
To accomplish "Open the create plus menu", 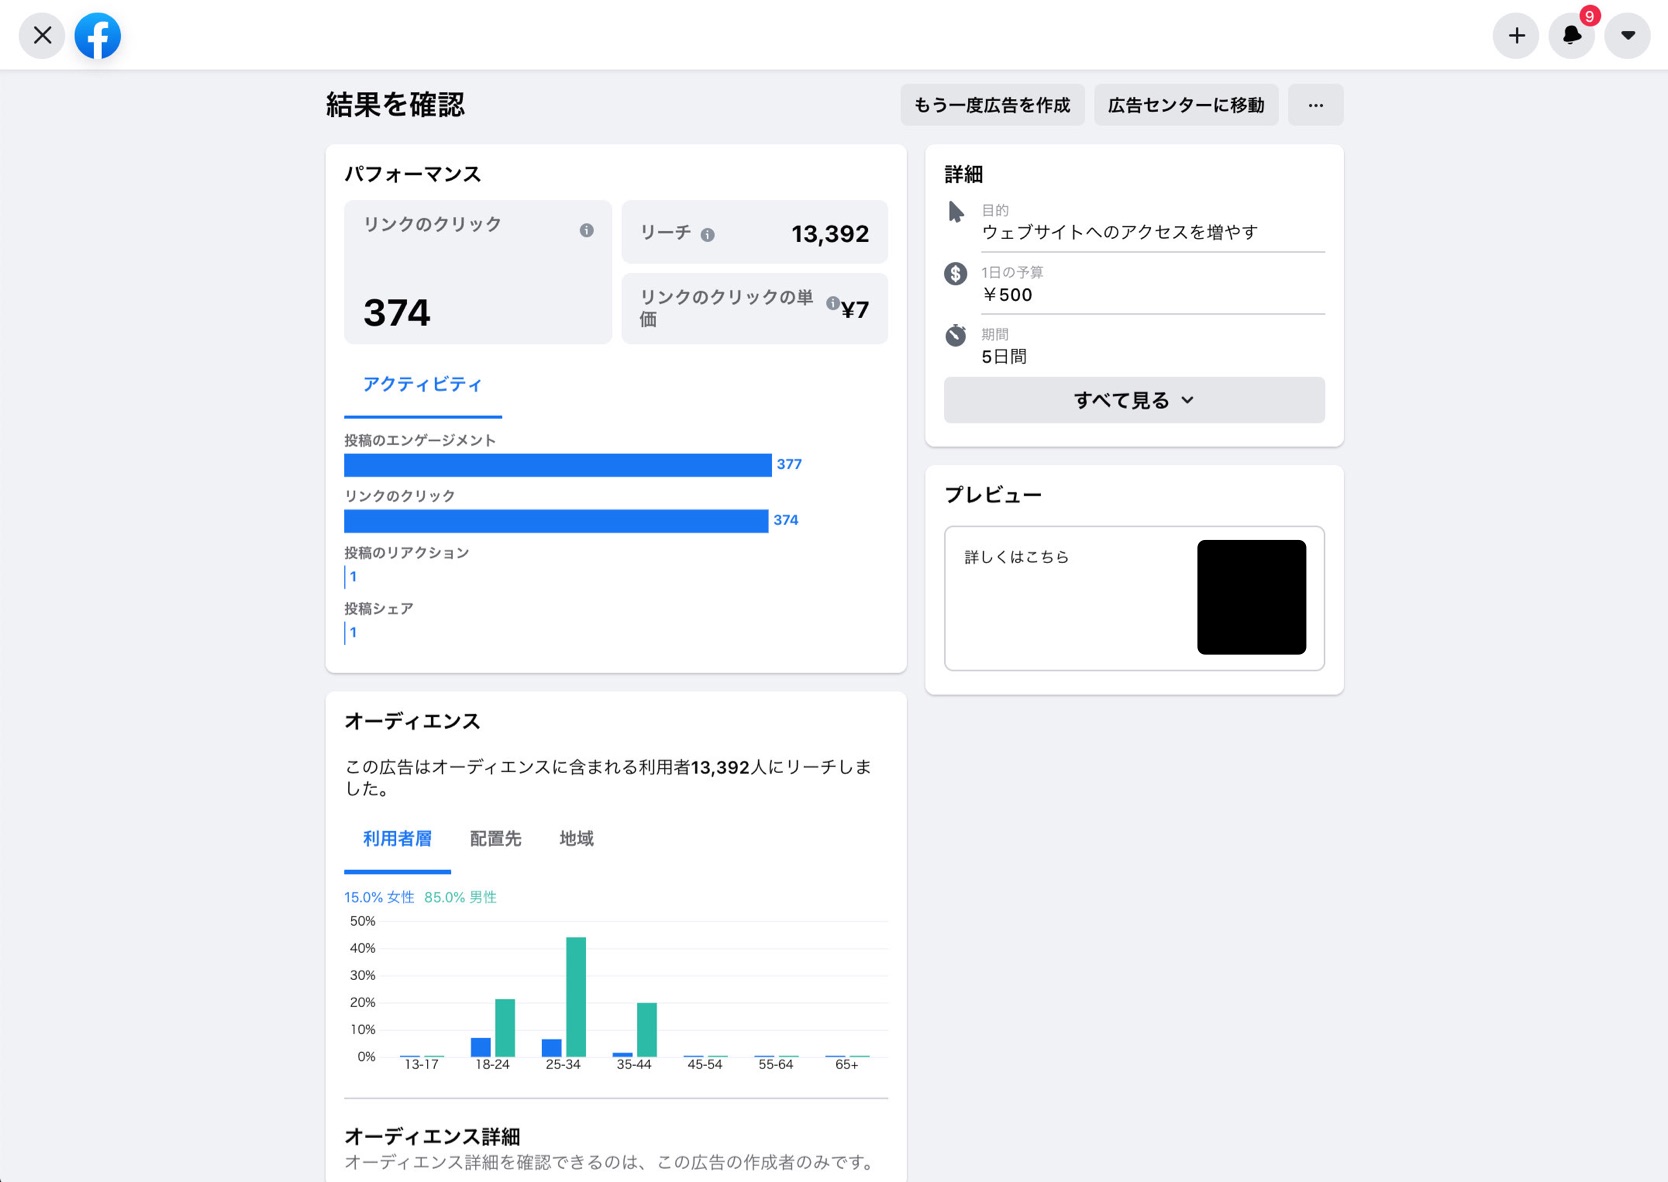I will click(1516, 36).
